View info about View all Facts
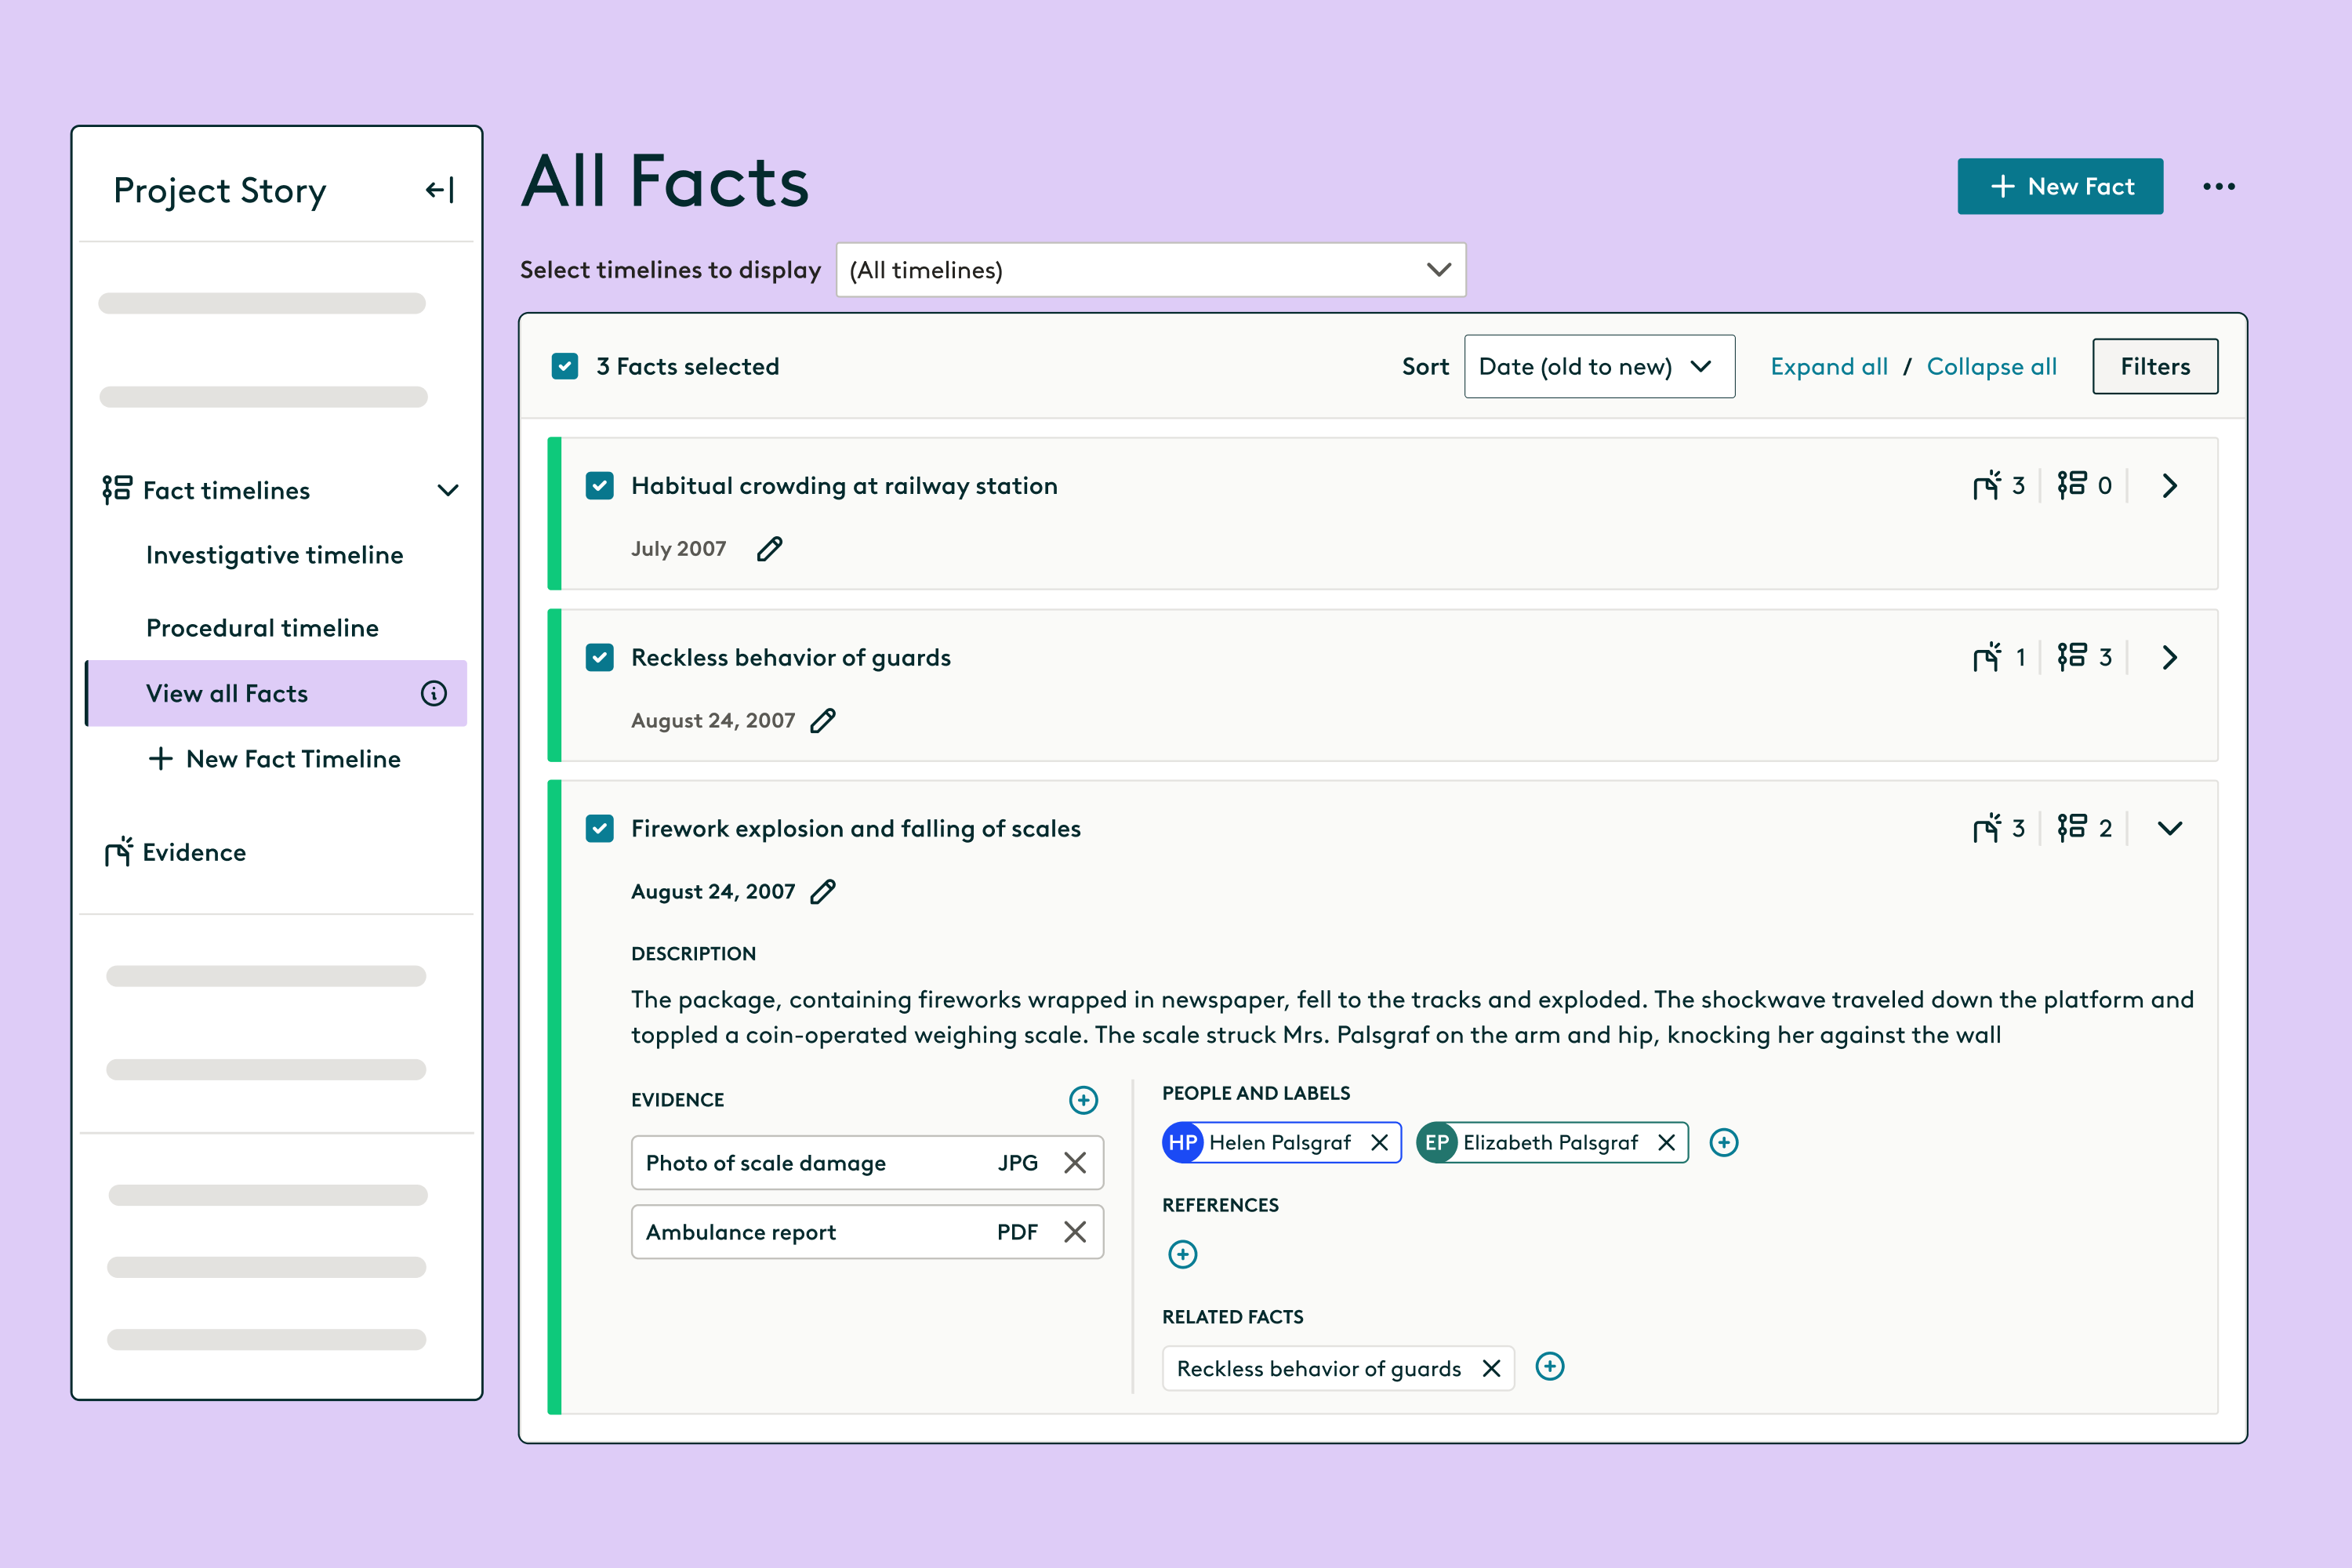 433,693
